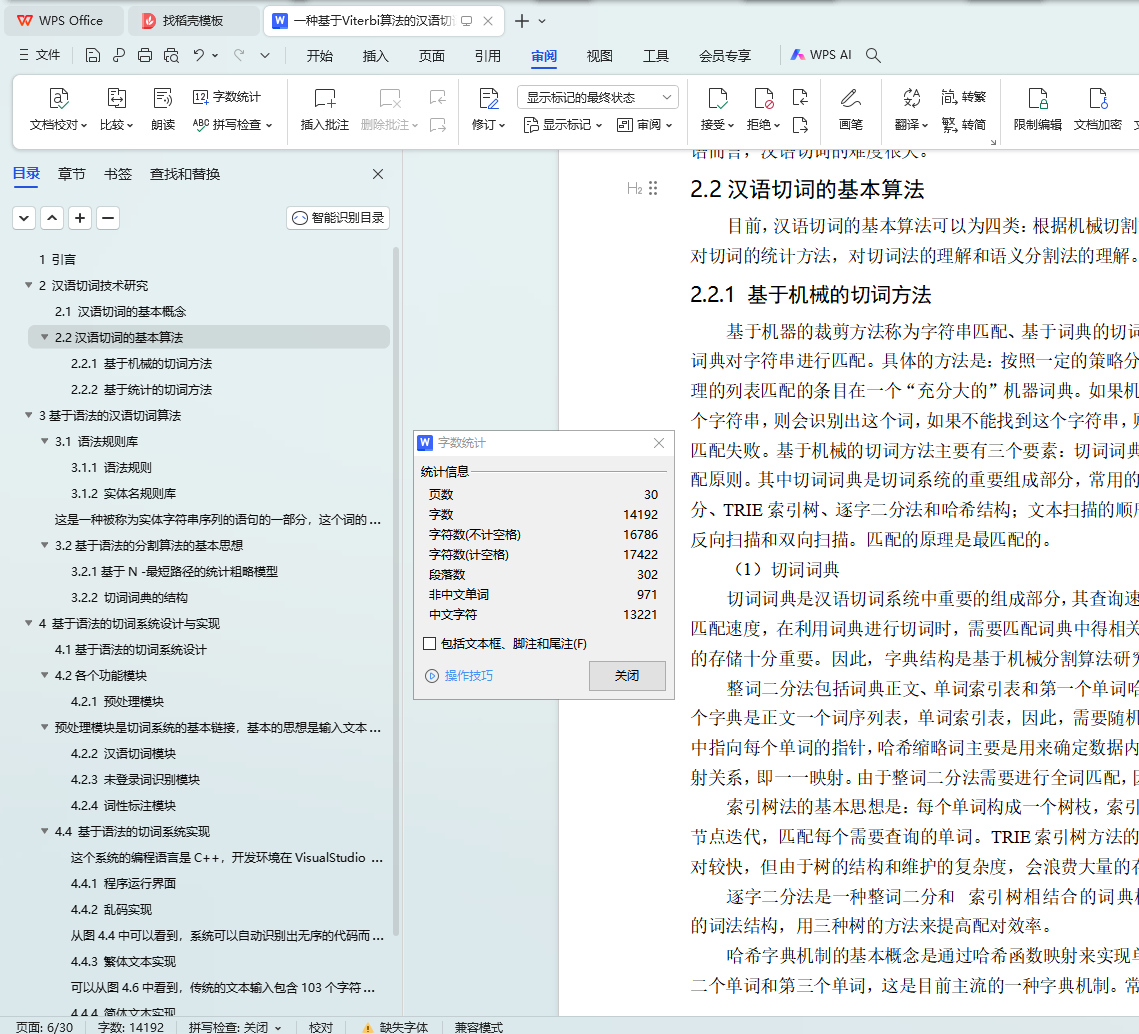Screen dimensions: 1139x1034
Task: Click the Smart Recognize TOC (智能识别目录) button
Action: pyautogui.click(x=338, y=218)
